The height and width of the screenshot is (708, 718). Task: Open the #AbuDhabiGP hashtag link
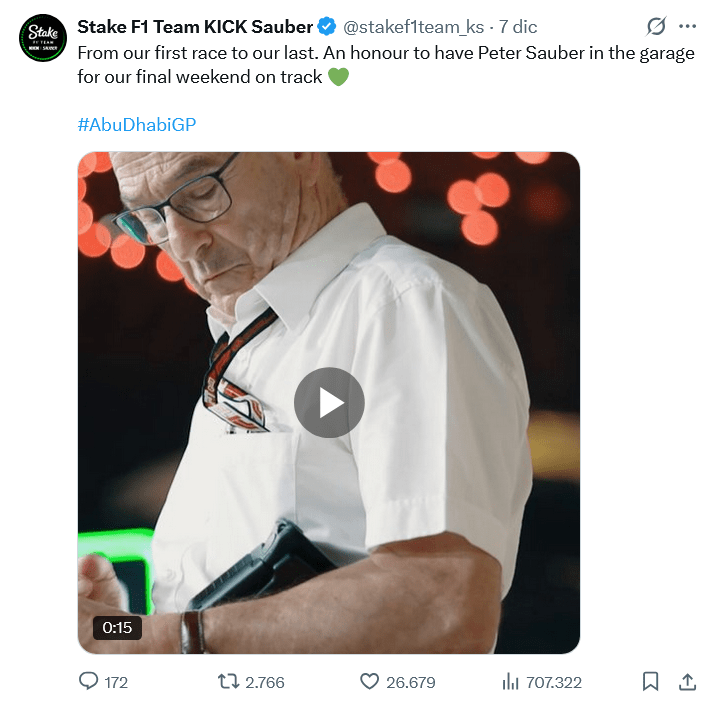point(136,125)
